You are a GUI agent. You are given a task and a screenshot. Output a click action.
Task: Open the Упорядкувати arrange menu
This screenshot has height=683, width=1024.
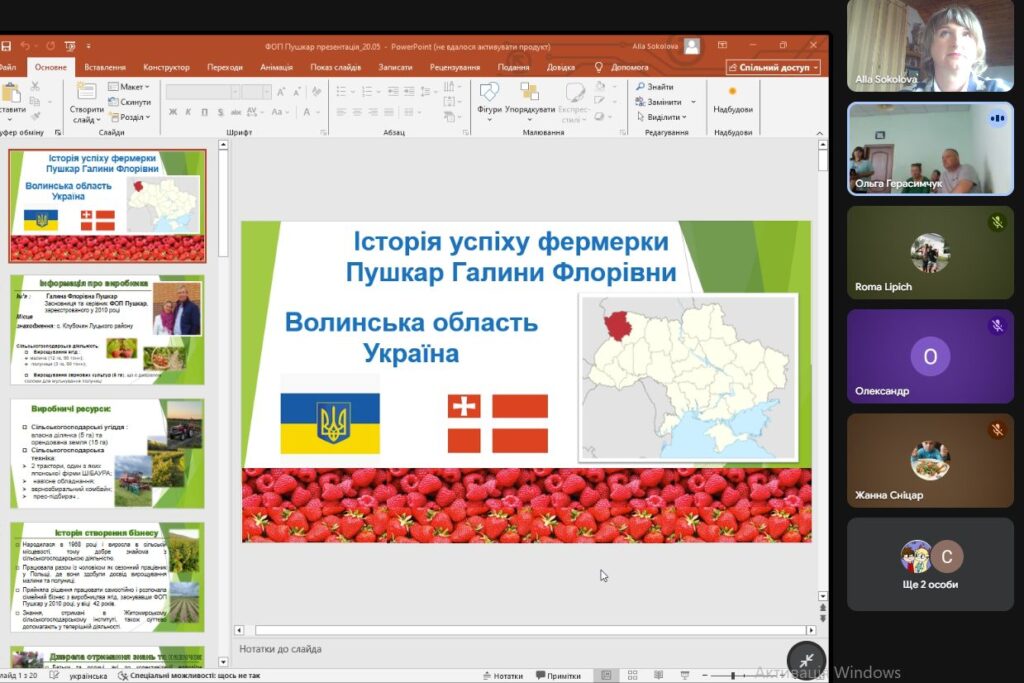click(x=530, y=101)
